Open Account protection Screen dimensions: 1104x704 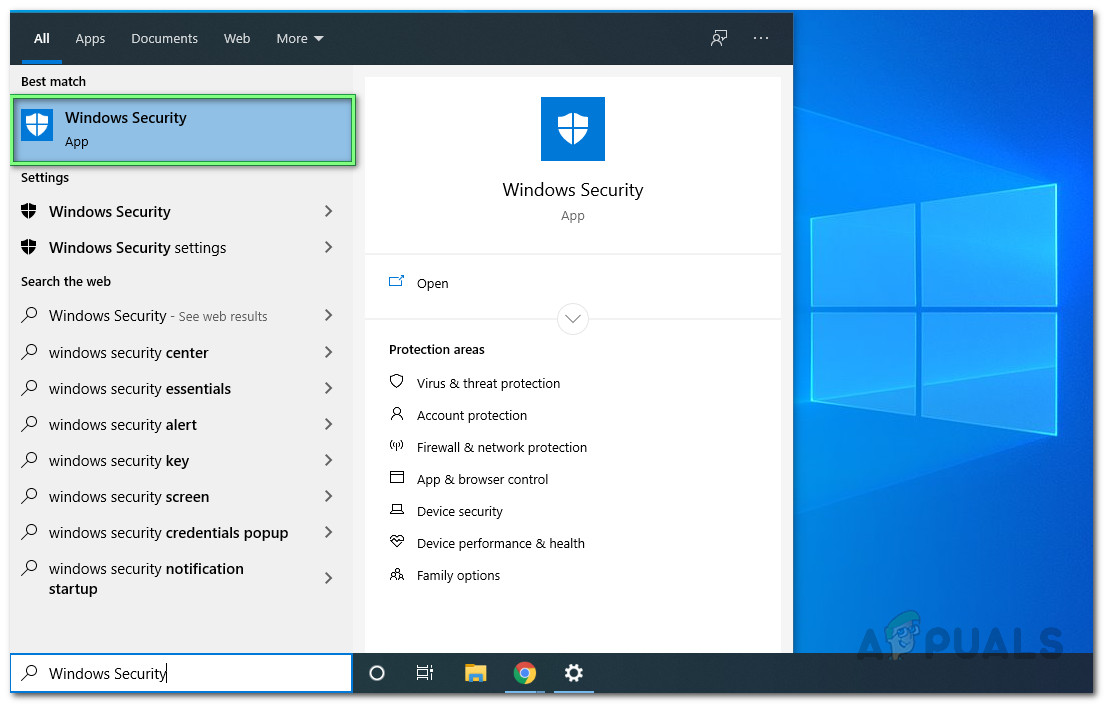pos(472,415)
